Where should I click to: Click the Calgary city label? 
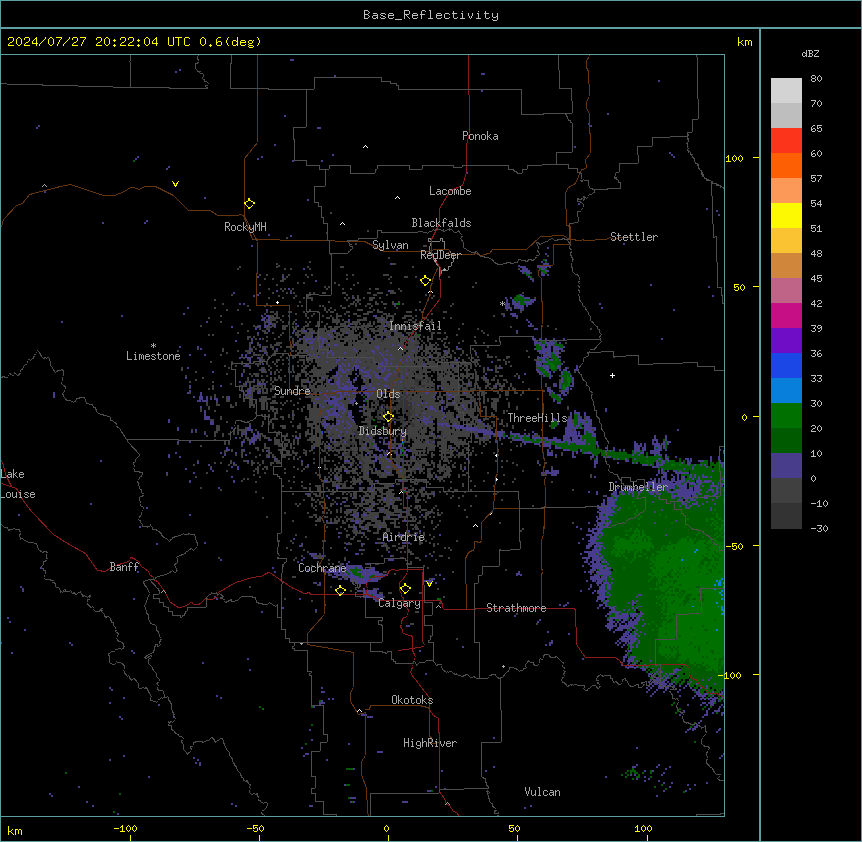point(400,603)
